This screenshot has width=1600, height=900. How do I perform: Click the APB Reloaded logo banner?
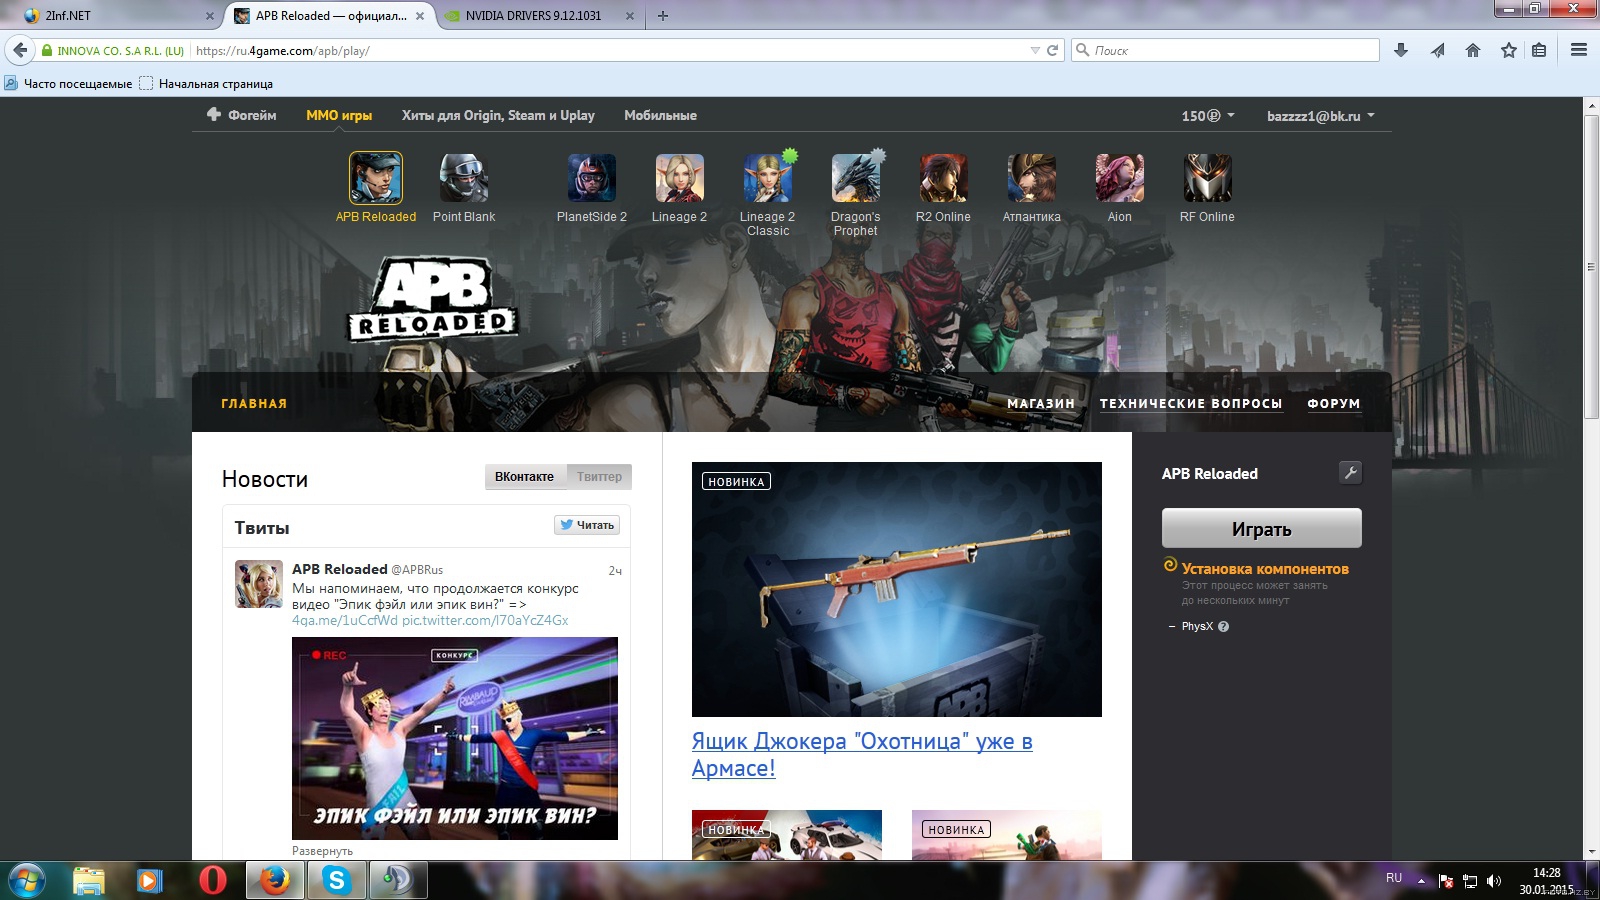coord(432,300)
